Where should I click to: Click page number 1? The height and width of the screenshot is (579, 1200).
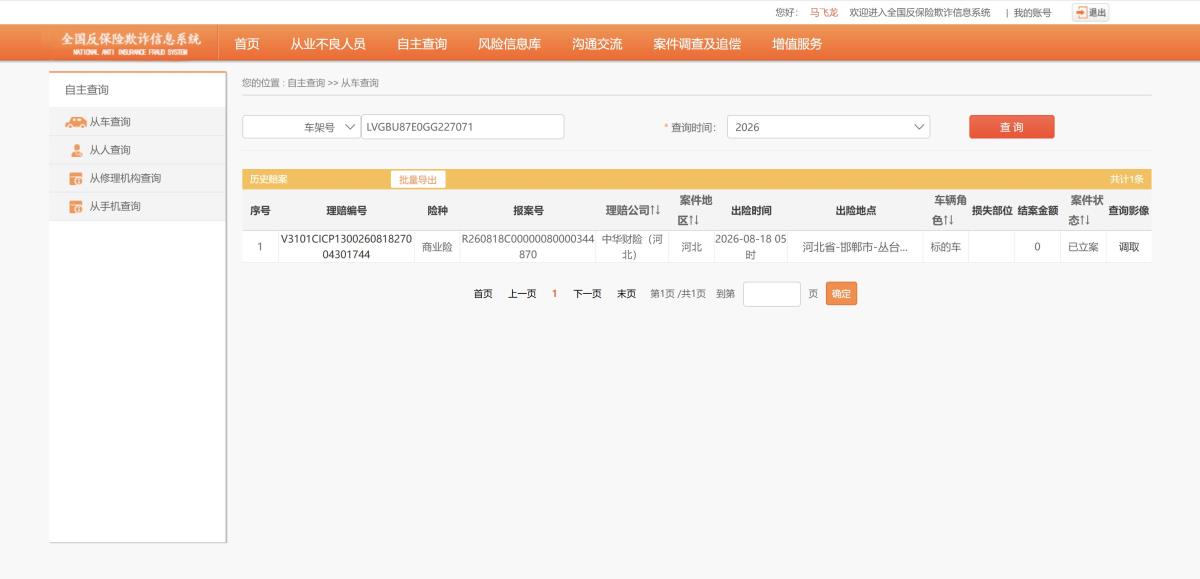click(x=555, y=294)
